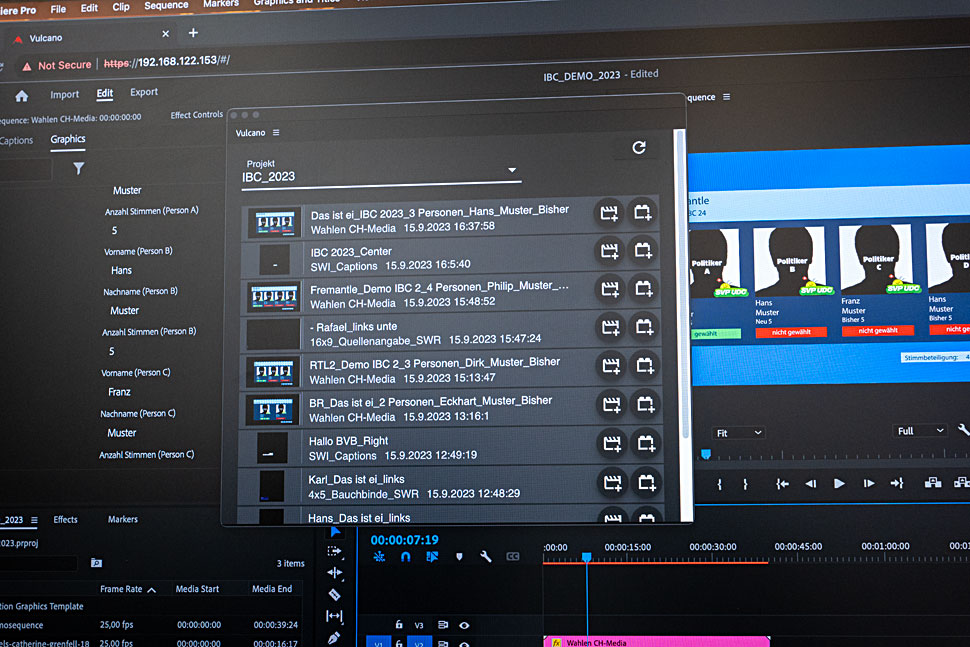Step back one frame in program monitor
Image resolution: width=970 pixels, height=647 pixels.
click(x=810, y=484)
